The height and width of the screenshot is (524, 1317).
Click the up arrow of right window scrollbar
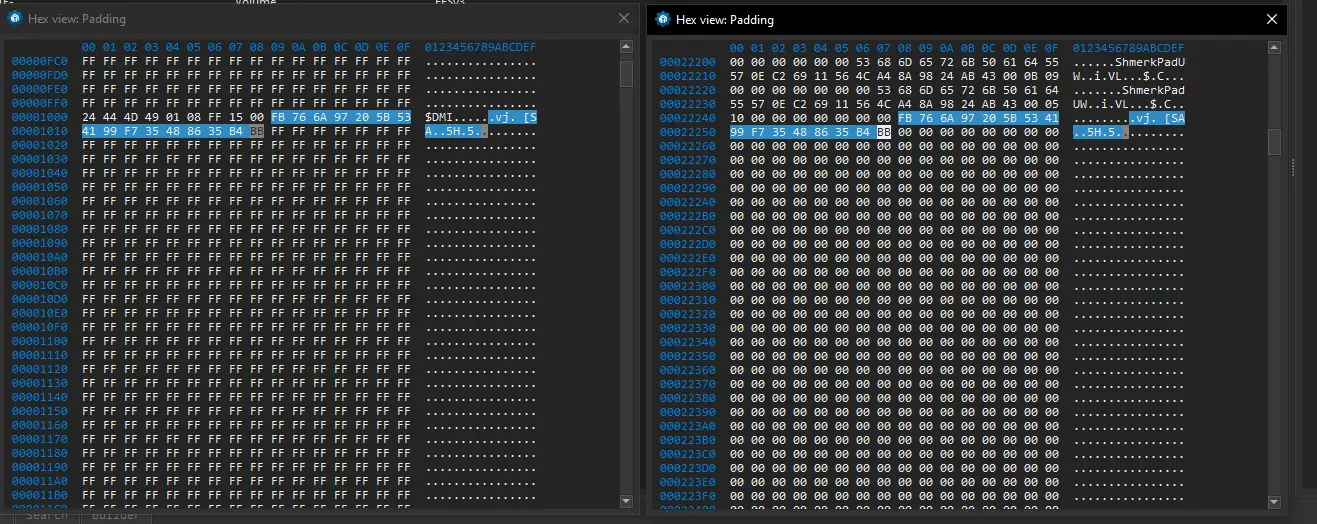[x=1274, y=48]
